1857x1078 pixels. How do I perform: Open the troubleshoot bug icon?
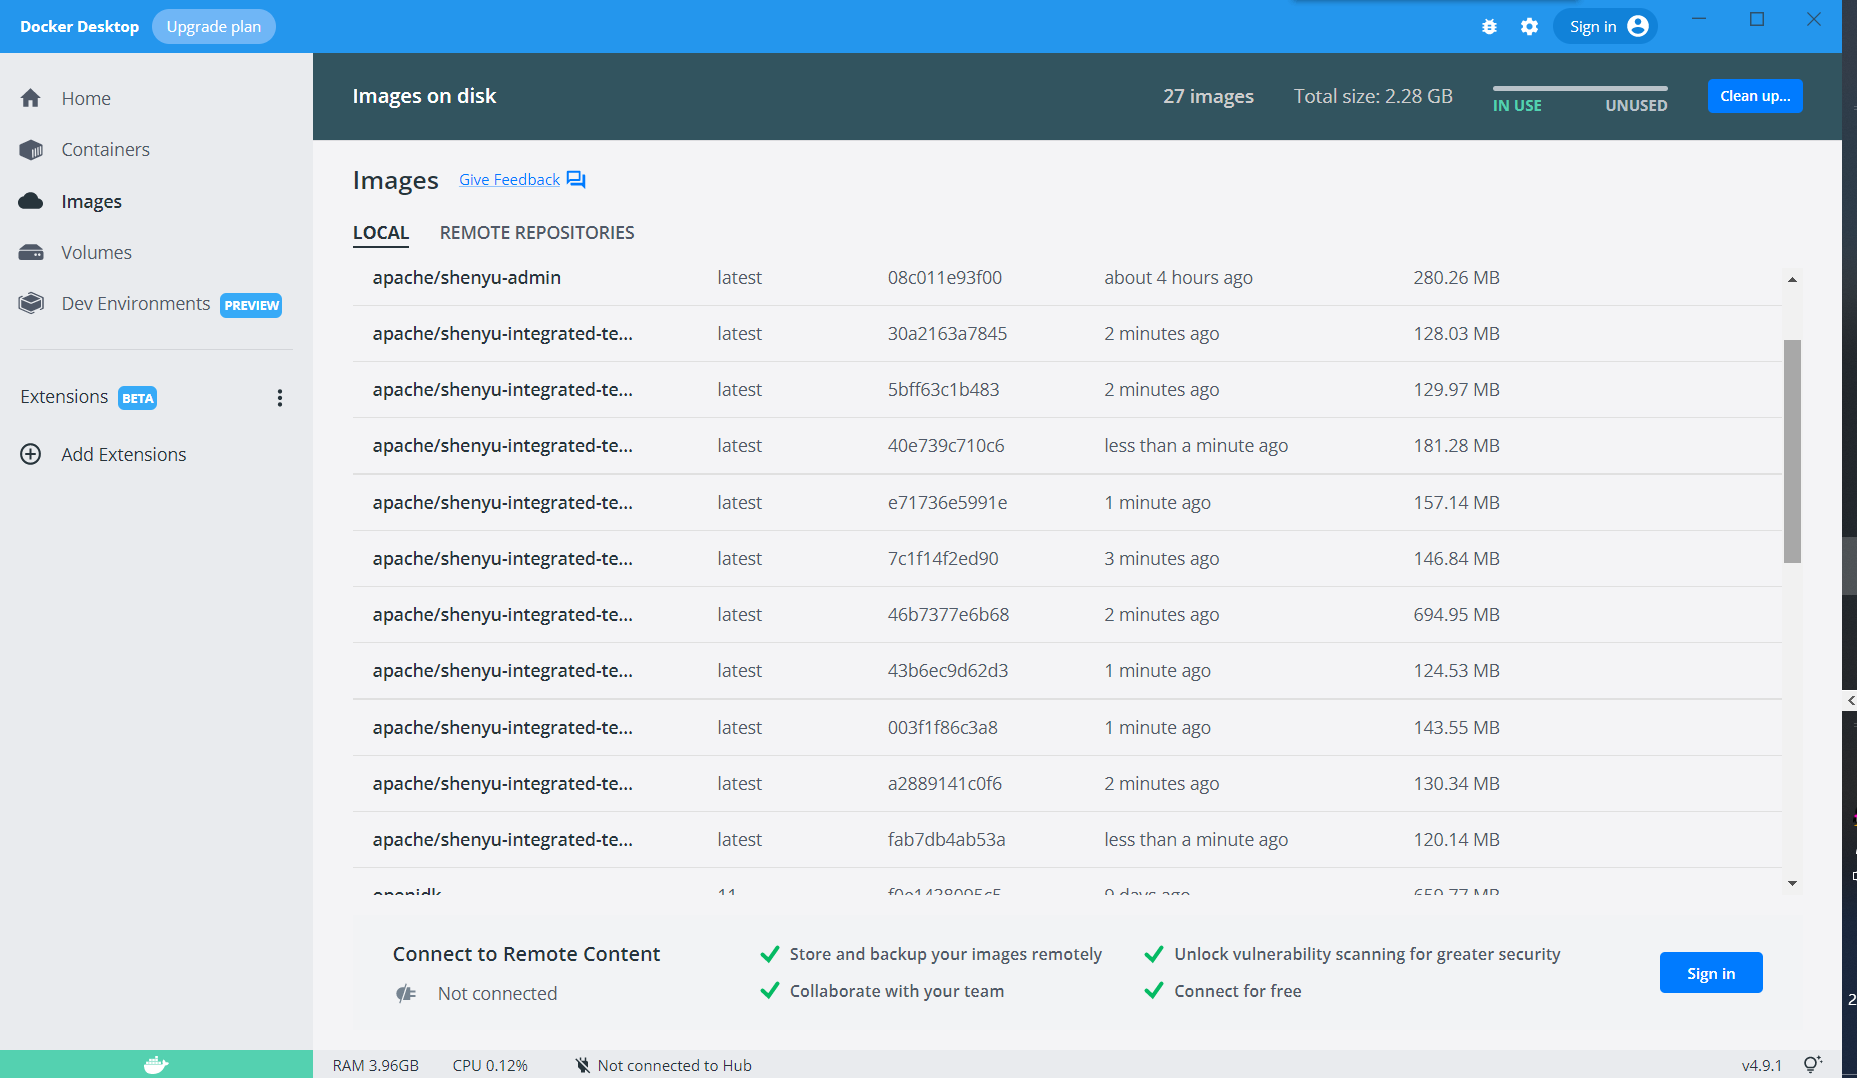(x=1489, y=27)
